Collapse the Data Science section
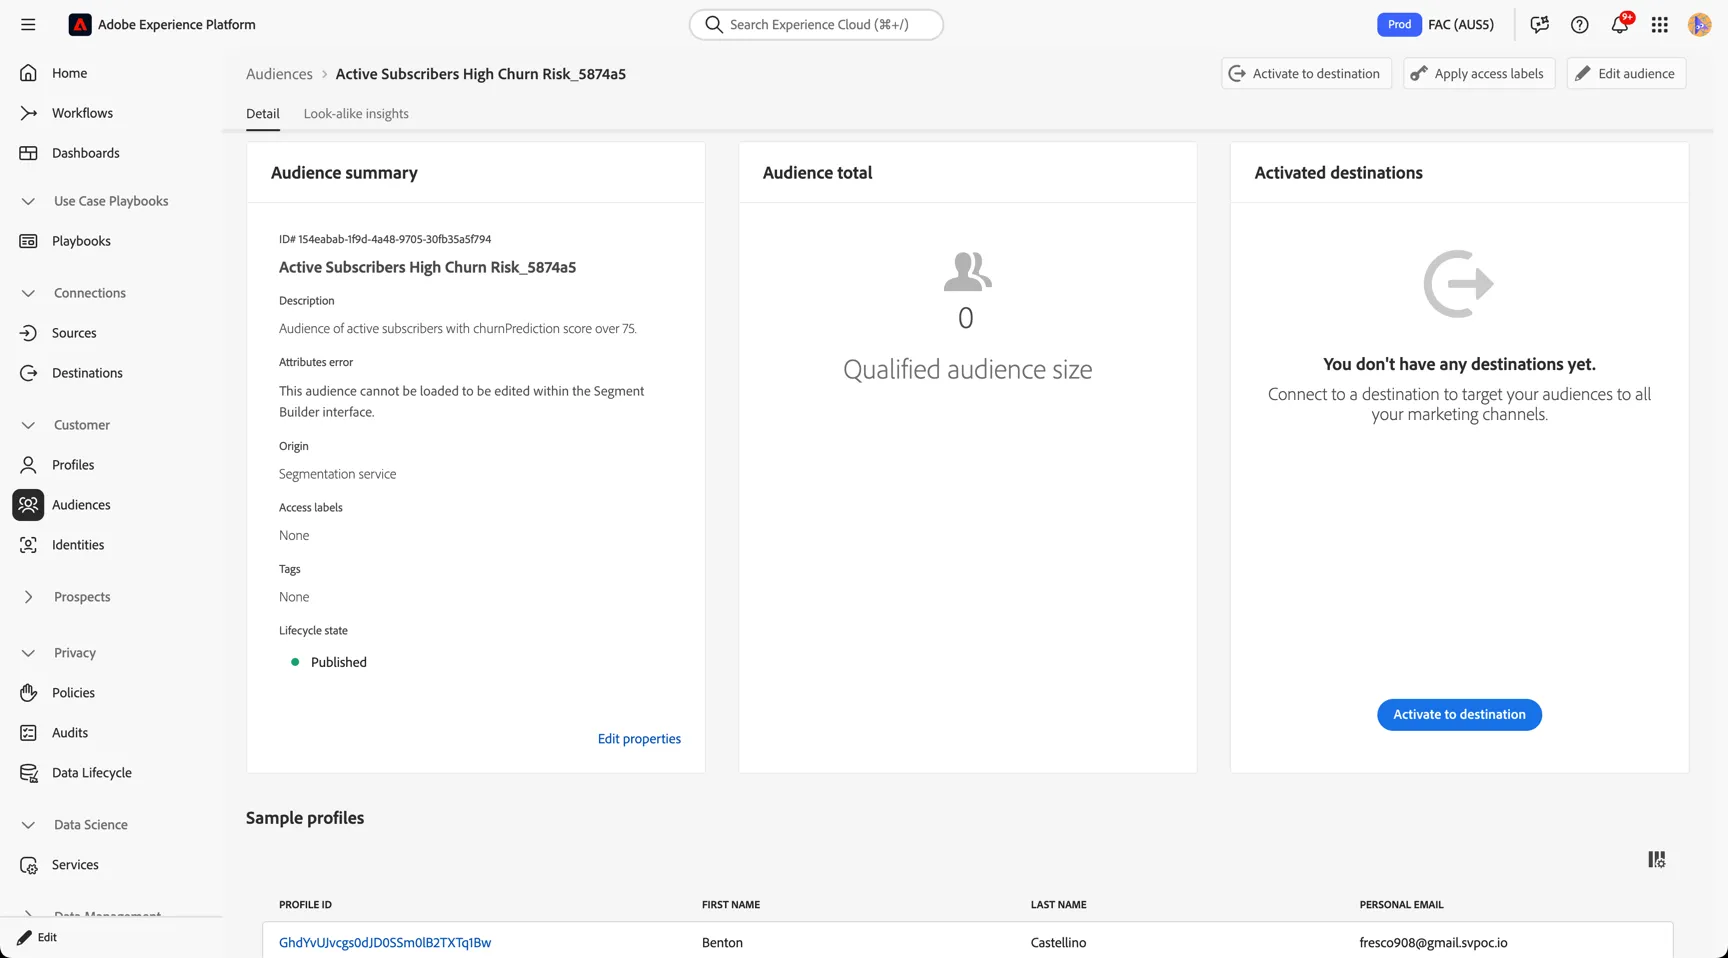 (28, 825)
